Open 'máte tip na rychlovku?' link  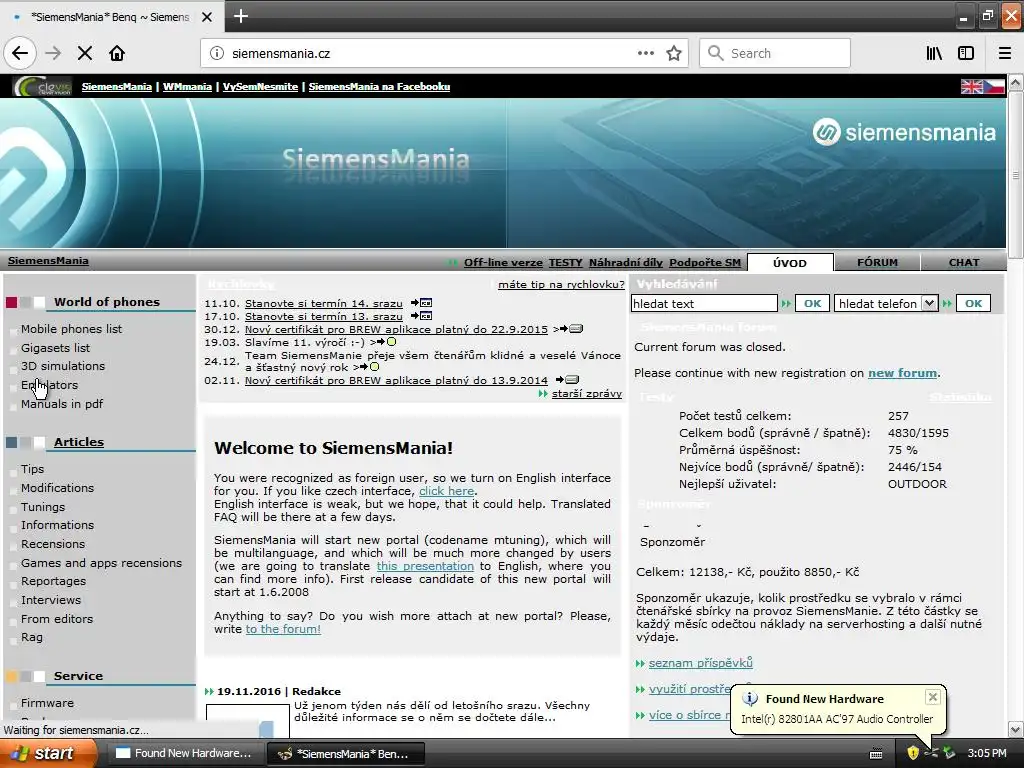(x=561, y=284)
